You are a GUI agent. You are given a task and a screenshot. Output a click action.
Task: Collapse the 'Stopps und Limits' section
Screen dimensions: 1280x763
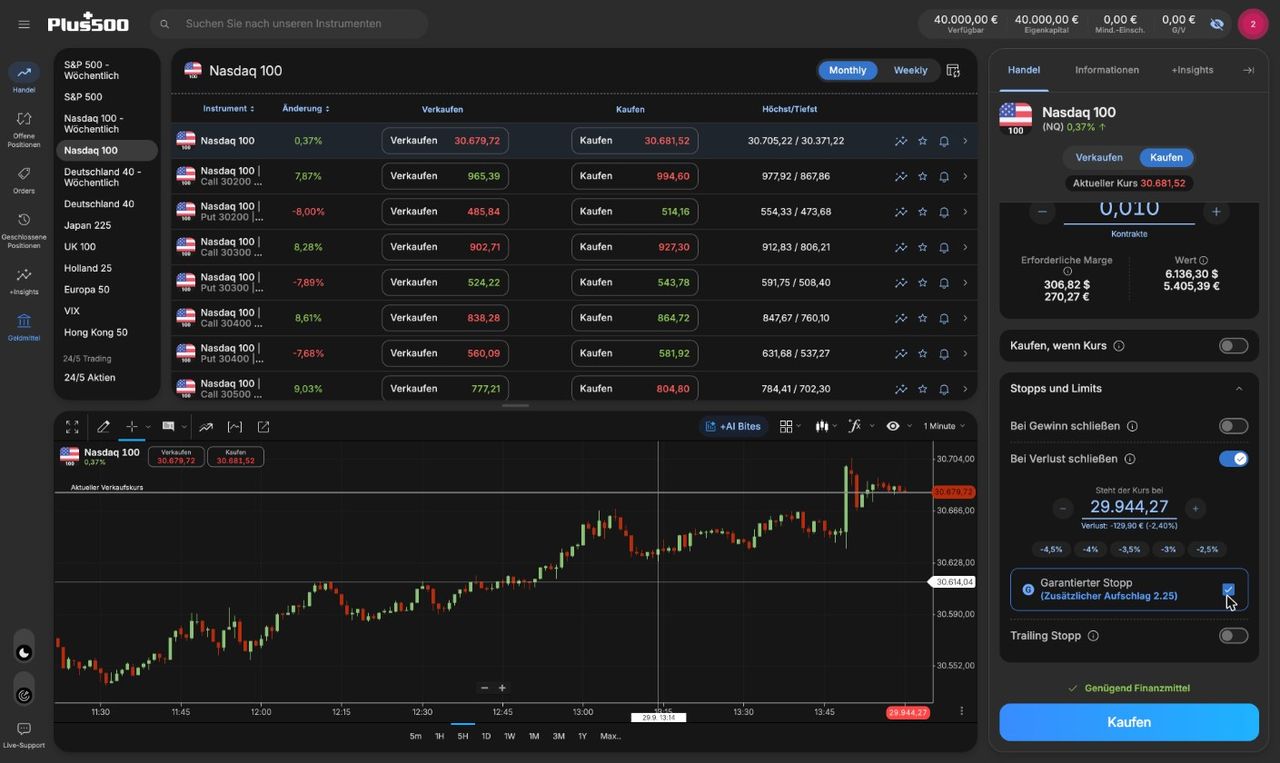point(1239,389)
